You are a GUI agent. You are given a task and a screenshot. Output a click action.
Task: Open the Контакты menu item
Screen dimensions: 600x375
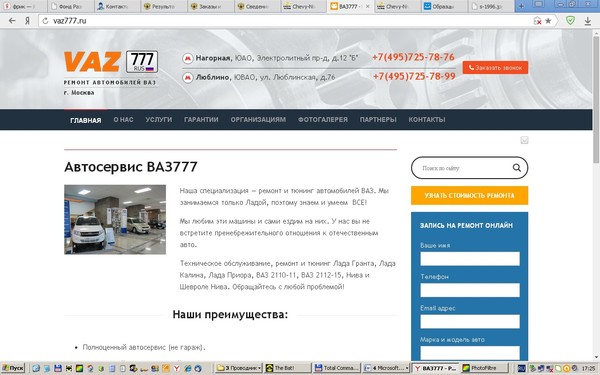tap(427, 120)
